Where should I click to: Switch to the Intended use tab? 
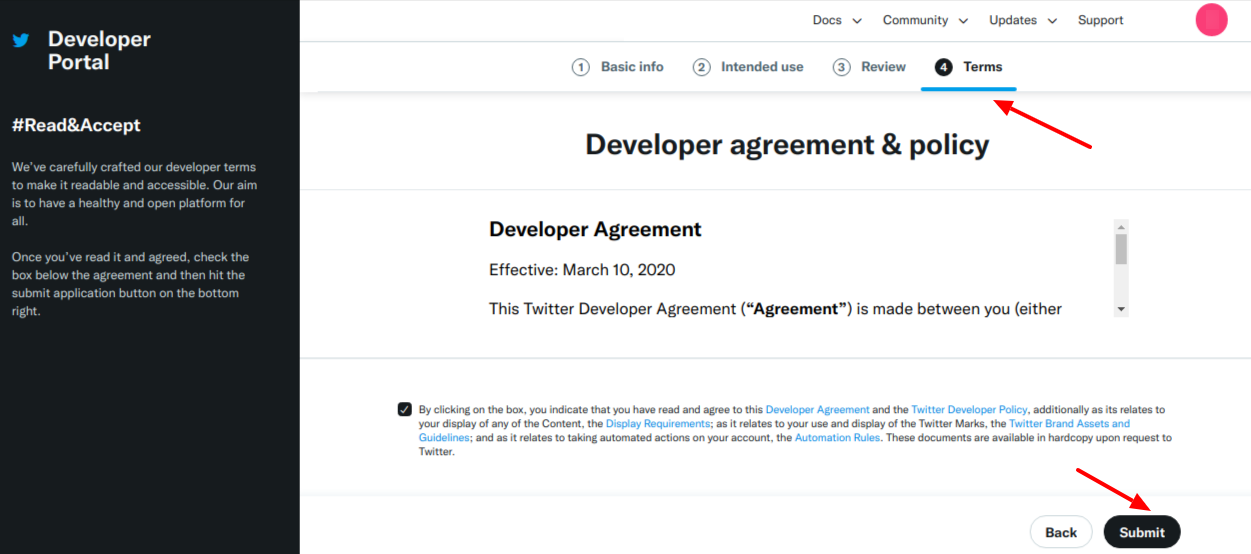761,67
